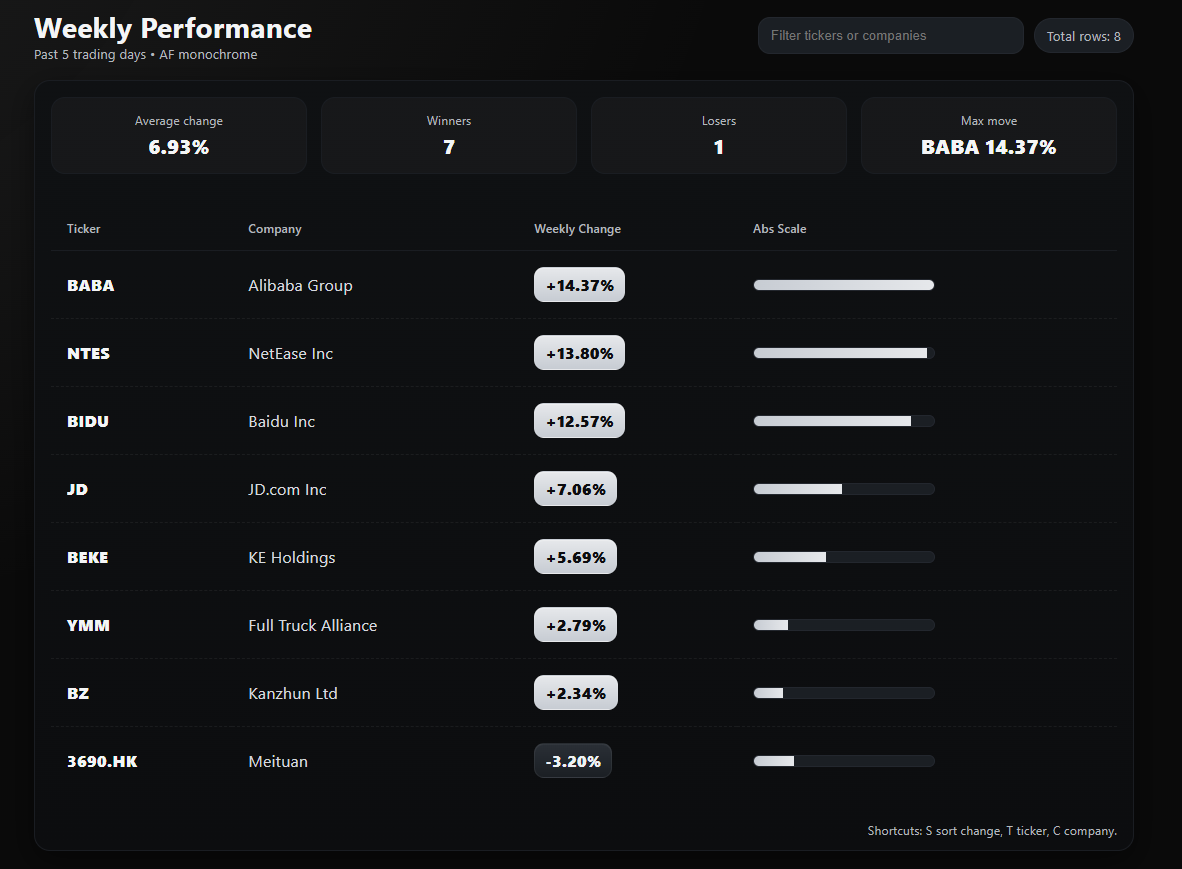The image size is (1182, 869).
Task: Click the Average change 6.93% card
Action: 179,136
